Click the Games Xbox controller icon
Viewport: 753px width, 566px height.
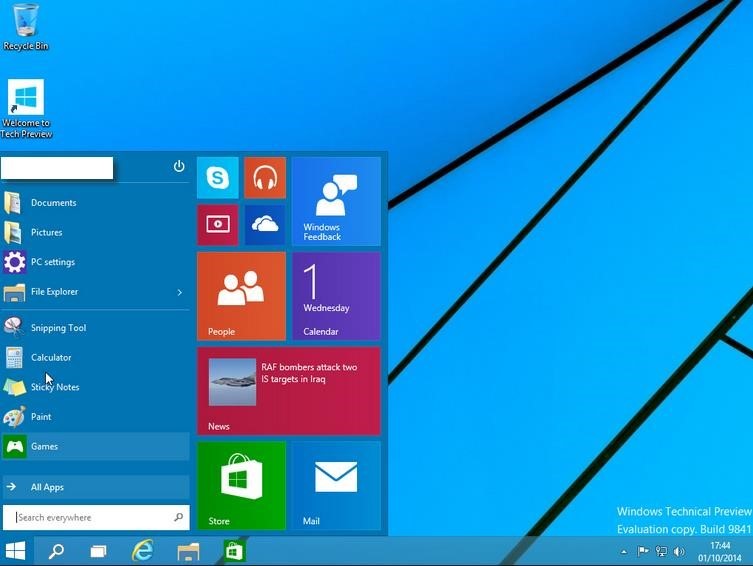(x=14, y=446)
